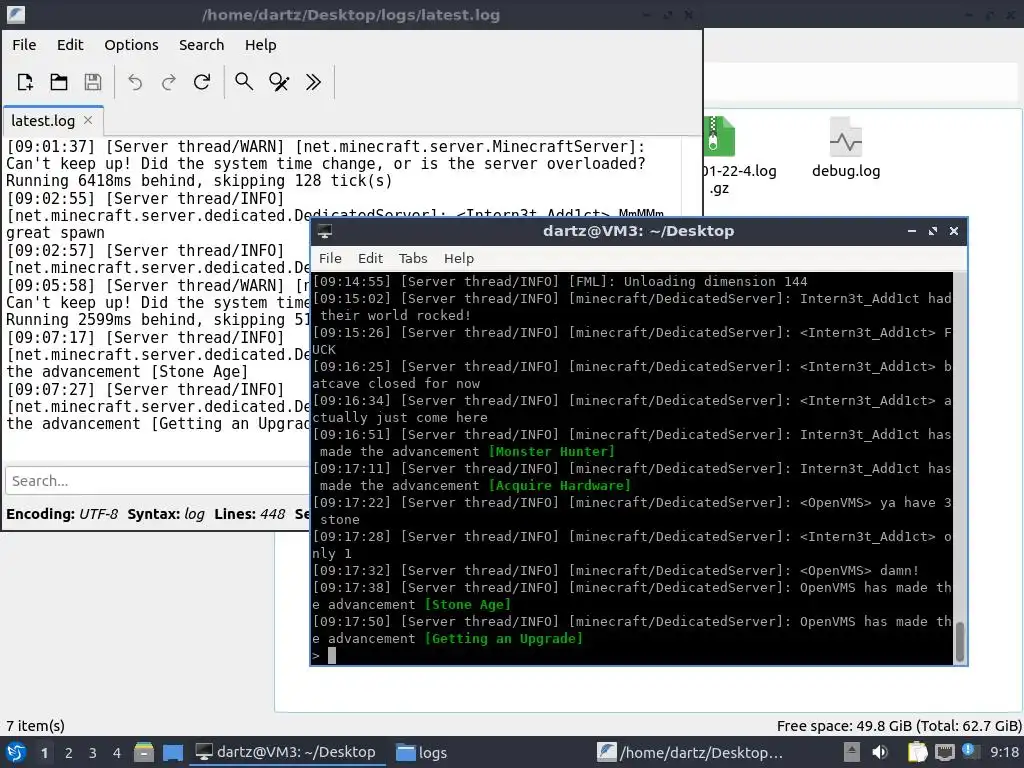The image size is (1024, 768).
Task: Open the volume control tray icon
Action: [x=880, y=752]
